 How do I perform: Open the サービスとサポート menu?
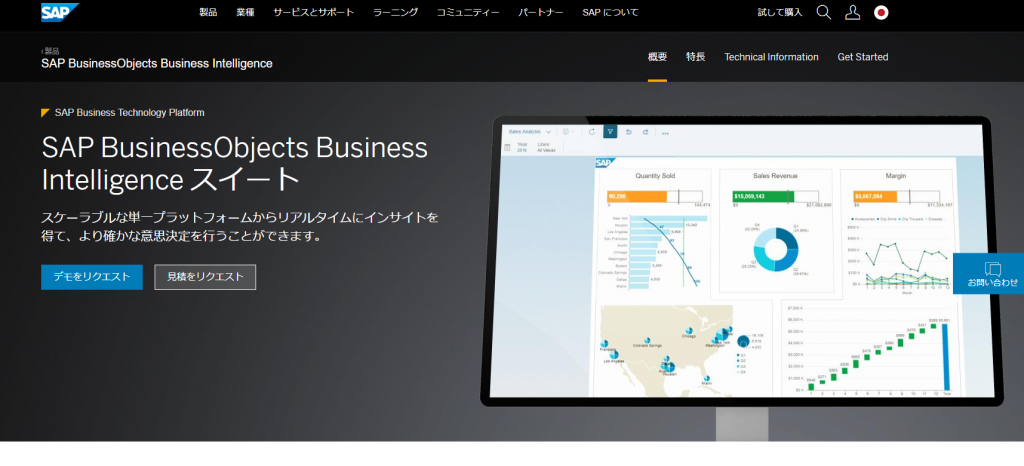pos(313,12)
